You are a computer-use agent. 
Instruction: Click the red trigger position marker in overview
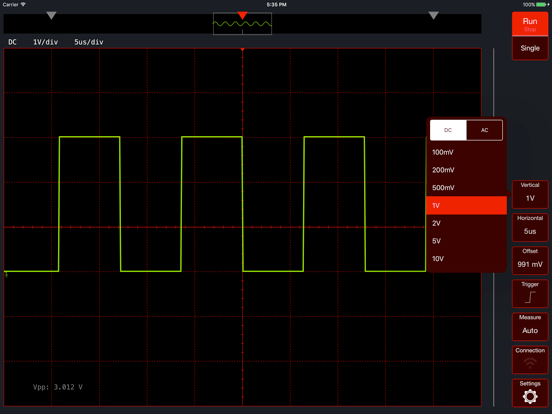tap(242, 15)
